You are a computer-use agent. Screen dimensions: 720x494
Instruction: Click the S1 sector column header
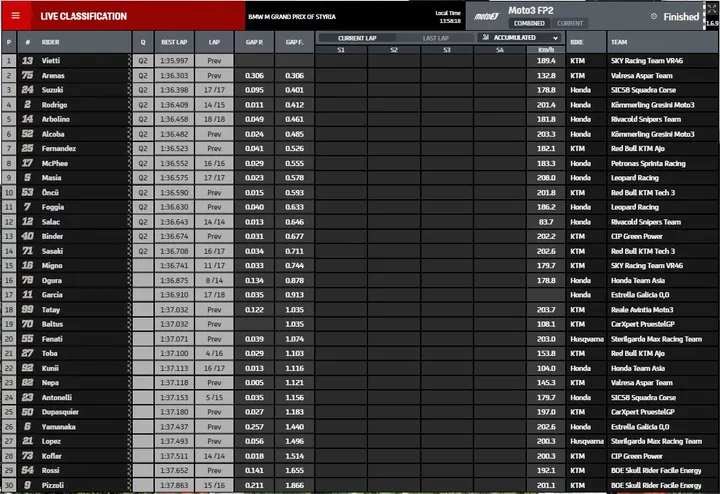[341, 50]
